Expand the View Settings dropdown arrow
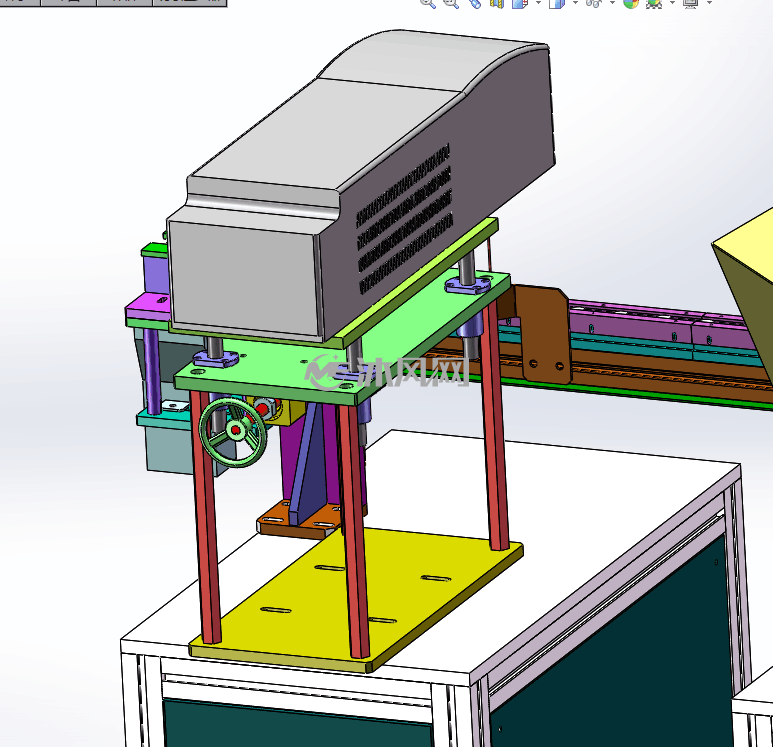This screenshot has width=773, height=747. point(709,3)
